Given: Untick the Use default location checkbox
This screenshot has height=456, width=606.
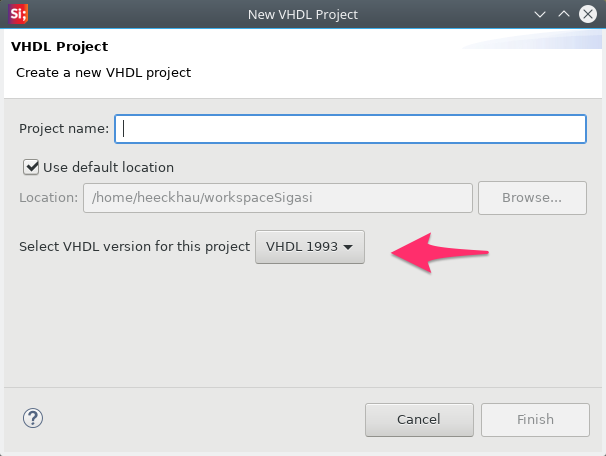Looking at the screenshot, I should [x=31, y=167].
